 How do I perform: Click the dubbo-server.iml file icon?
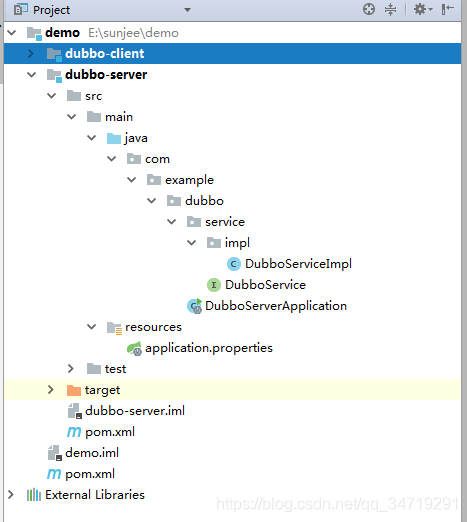75,411
